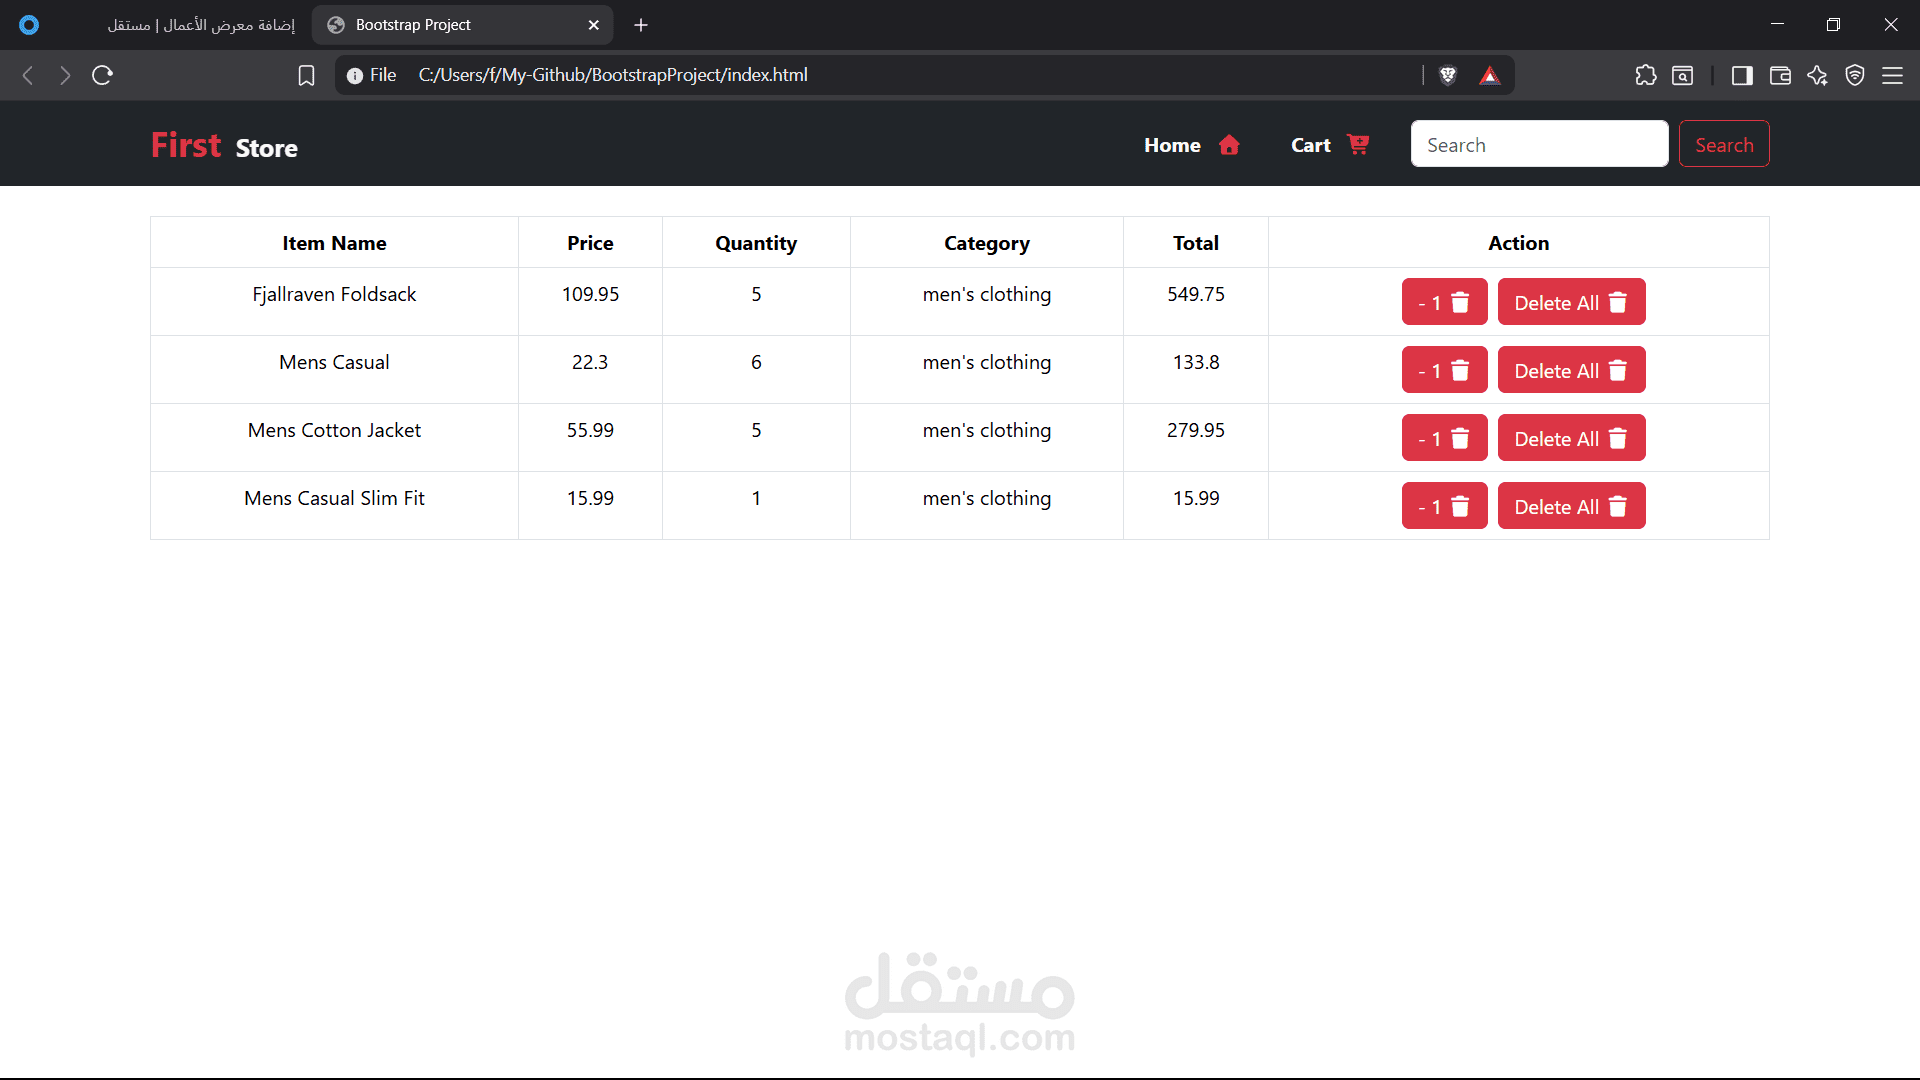Screen dimensions: 1920x1080
Task: Click the Home nav link
Action: pyautogui.click(x=1172, y=145)
